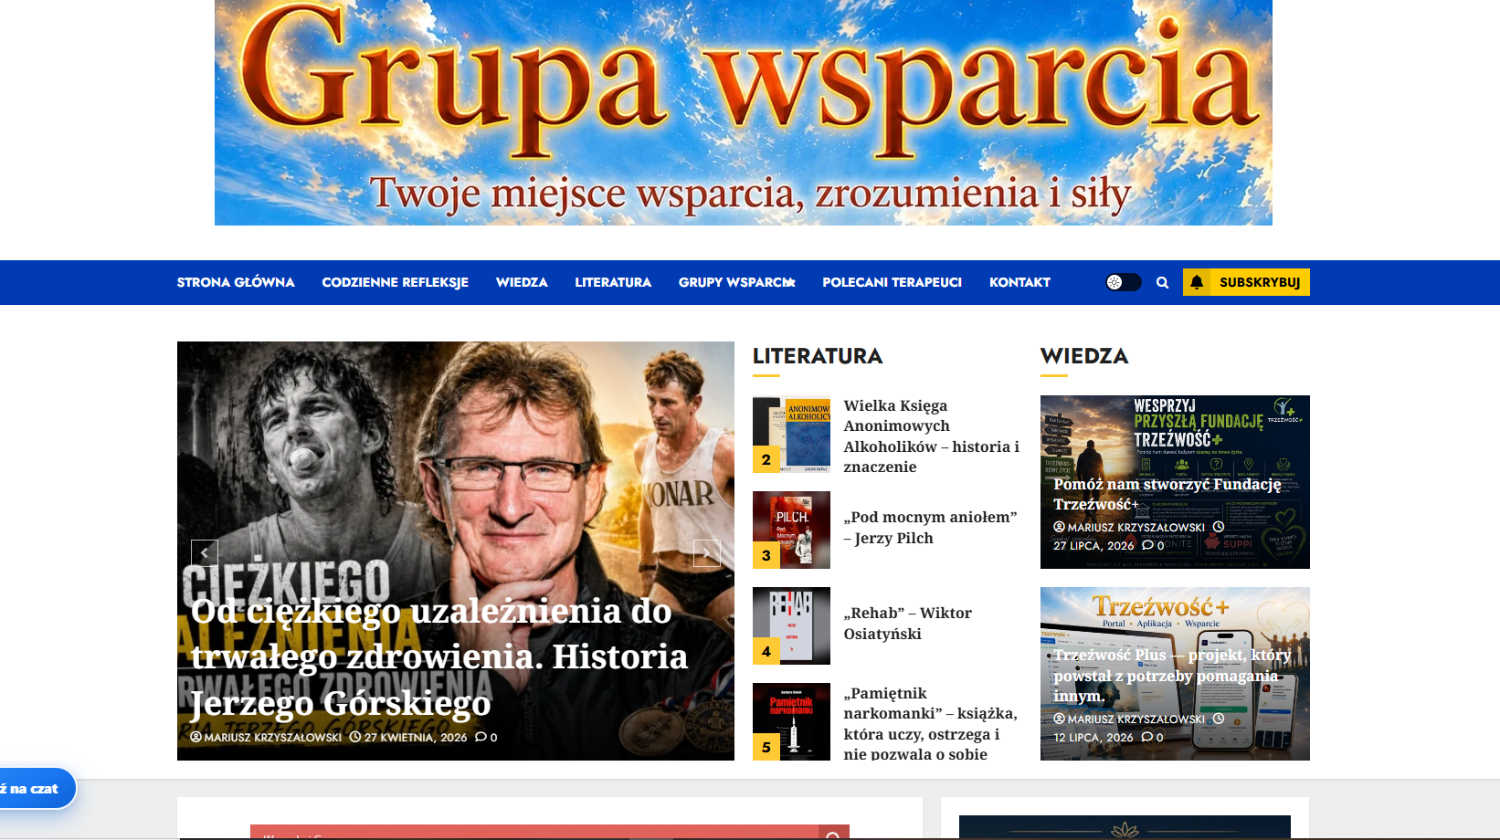Click date 27 Lipca, 2026
This screenshot has height=840, width=1500.
[1094, 546]
